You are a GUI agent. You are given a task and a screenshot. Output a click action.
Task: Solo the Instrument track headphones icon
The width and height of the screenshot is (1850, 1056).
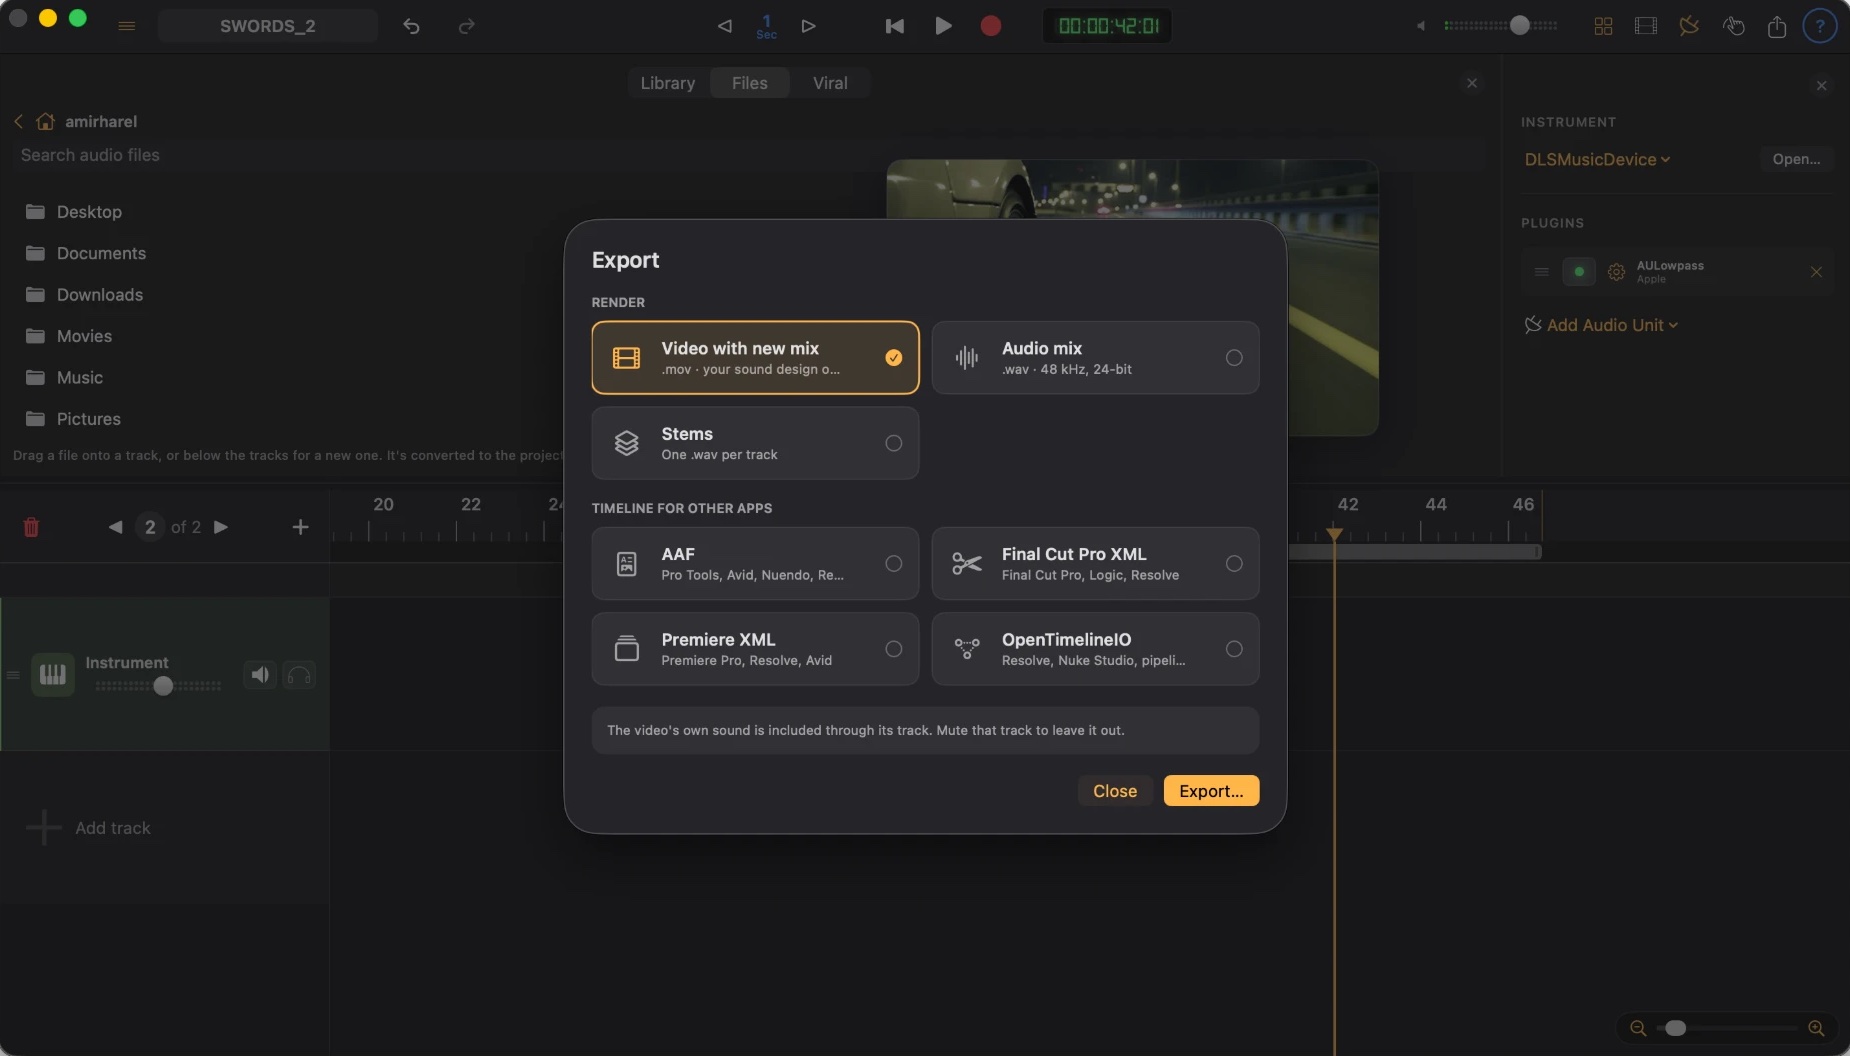(x=299, y=675)
